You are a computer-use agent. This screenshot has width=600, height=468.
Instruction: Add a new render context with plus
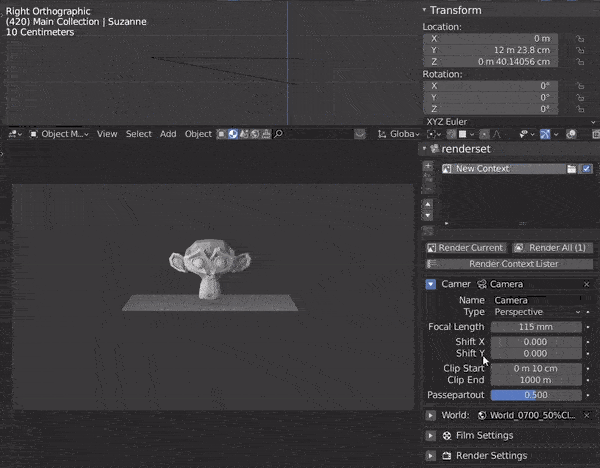(x=428, y=166)
